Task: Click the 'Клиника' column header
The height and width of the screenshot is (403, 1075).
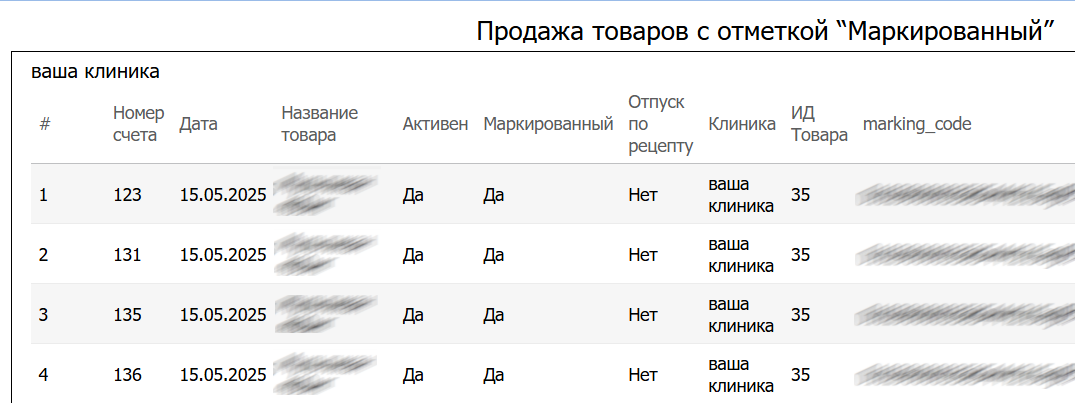Action: (x=741, y=124)
